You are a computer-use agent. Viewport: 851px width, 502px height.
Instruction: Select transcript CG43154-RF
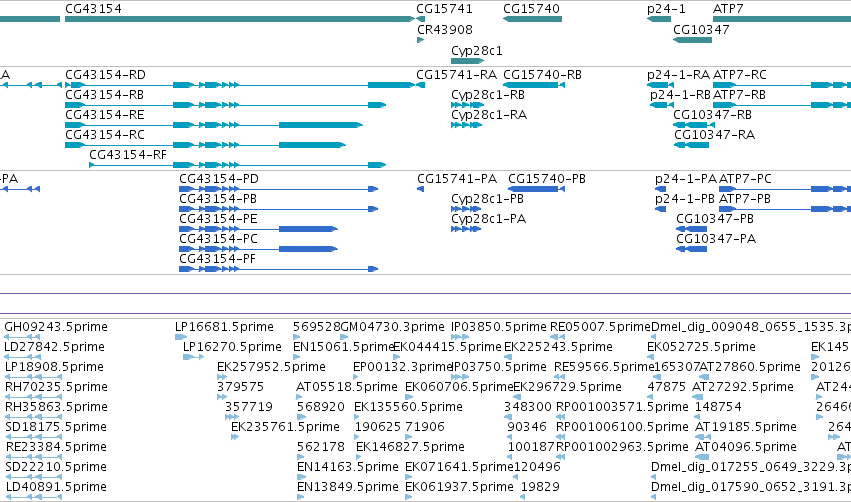[x=238, y=165]
